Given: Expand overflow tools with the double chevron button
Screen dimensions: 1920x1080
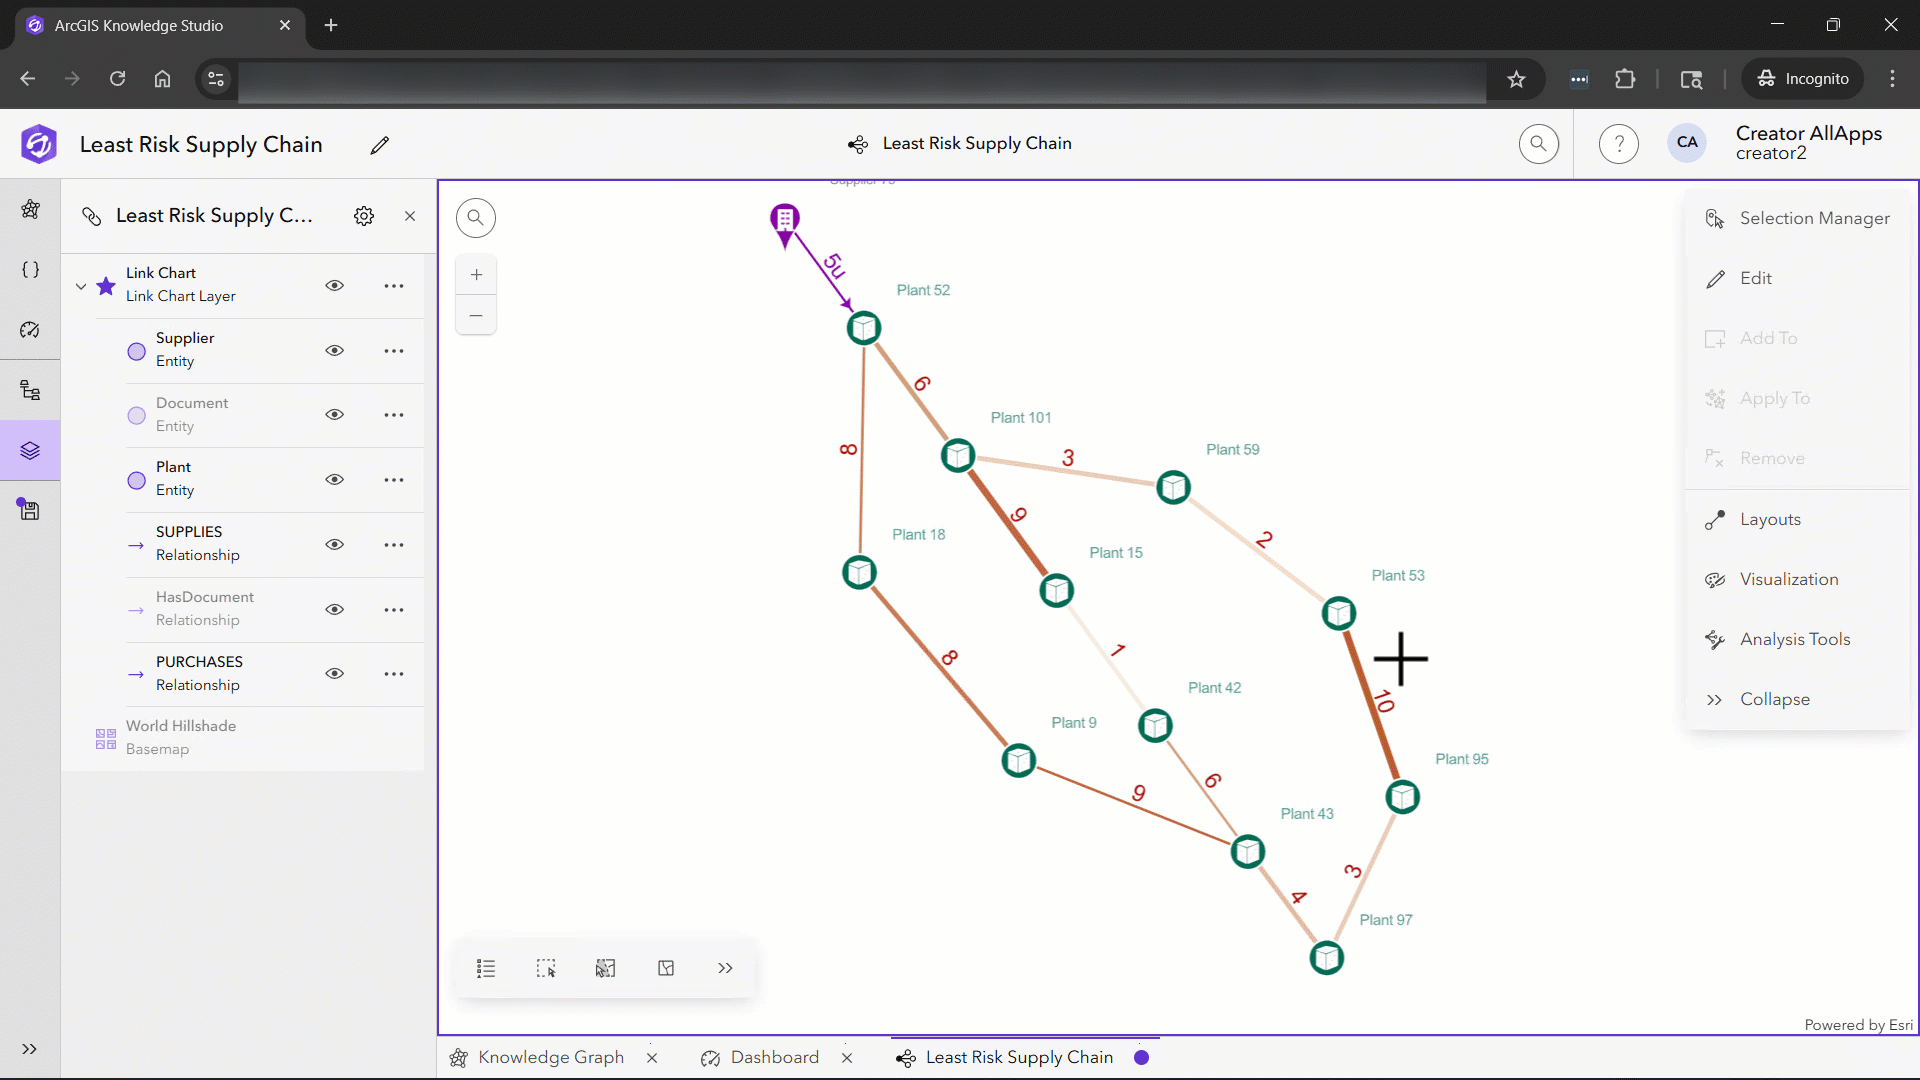Looking at the screenshot, I should coord(724,967).
